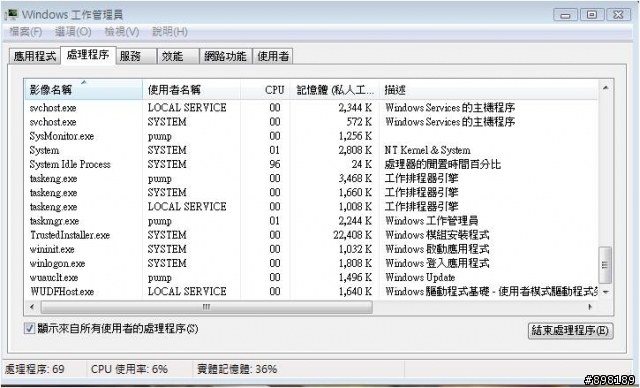The image size is (640, 388).
Task: Click the Task Manager title bar icon
Action: click(11, 14)
